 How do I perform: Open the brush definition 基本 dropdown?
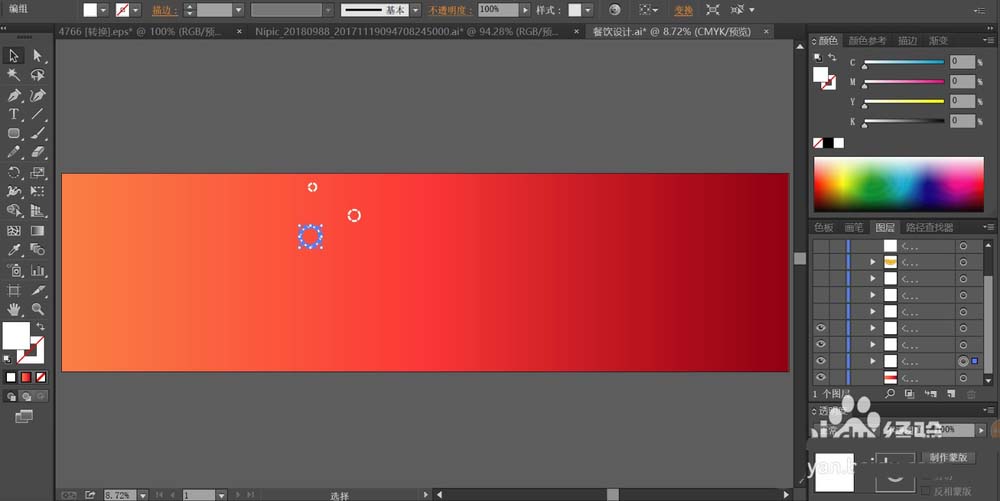click(x=416, y=10)
